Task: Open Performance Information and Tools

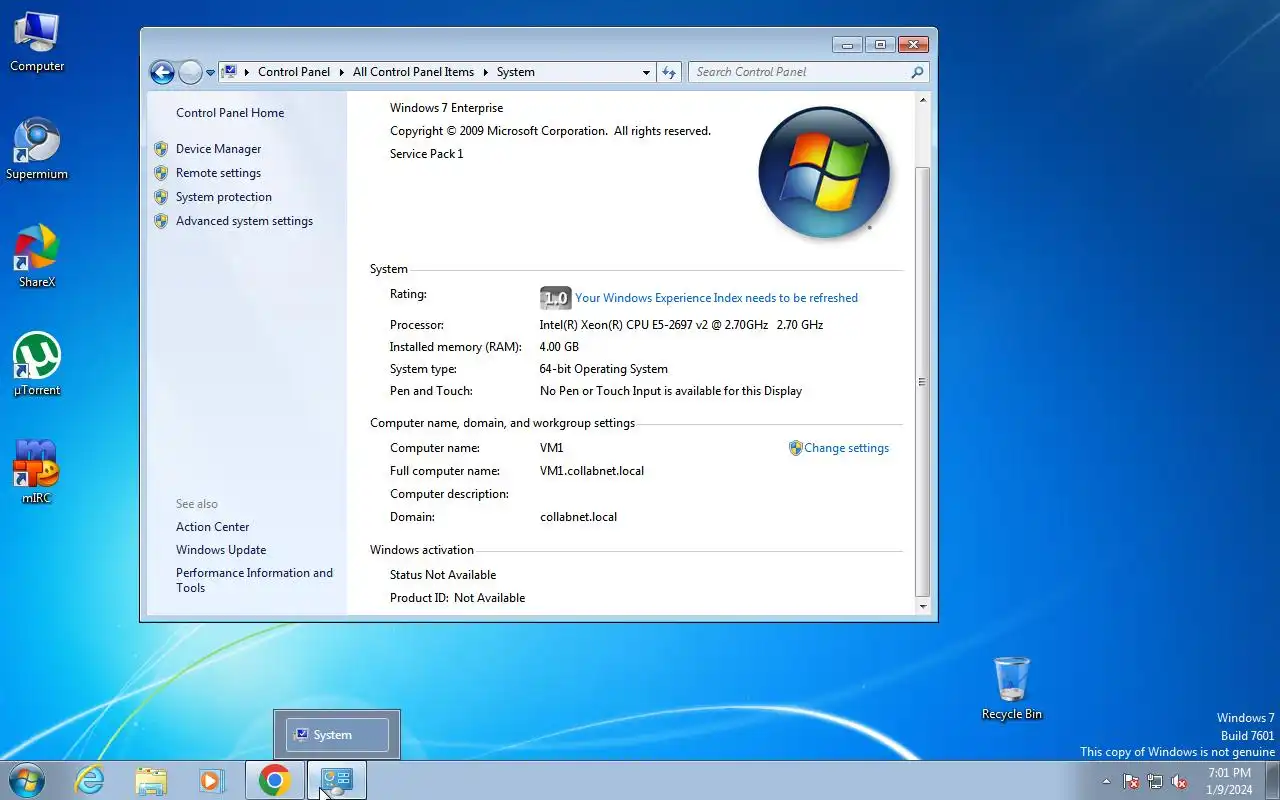Action: pos(254,580)
